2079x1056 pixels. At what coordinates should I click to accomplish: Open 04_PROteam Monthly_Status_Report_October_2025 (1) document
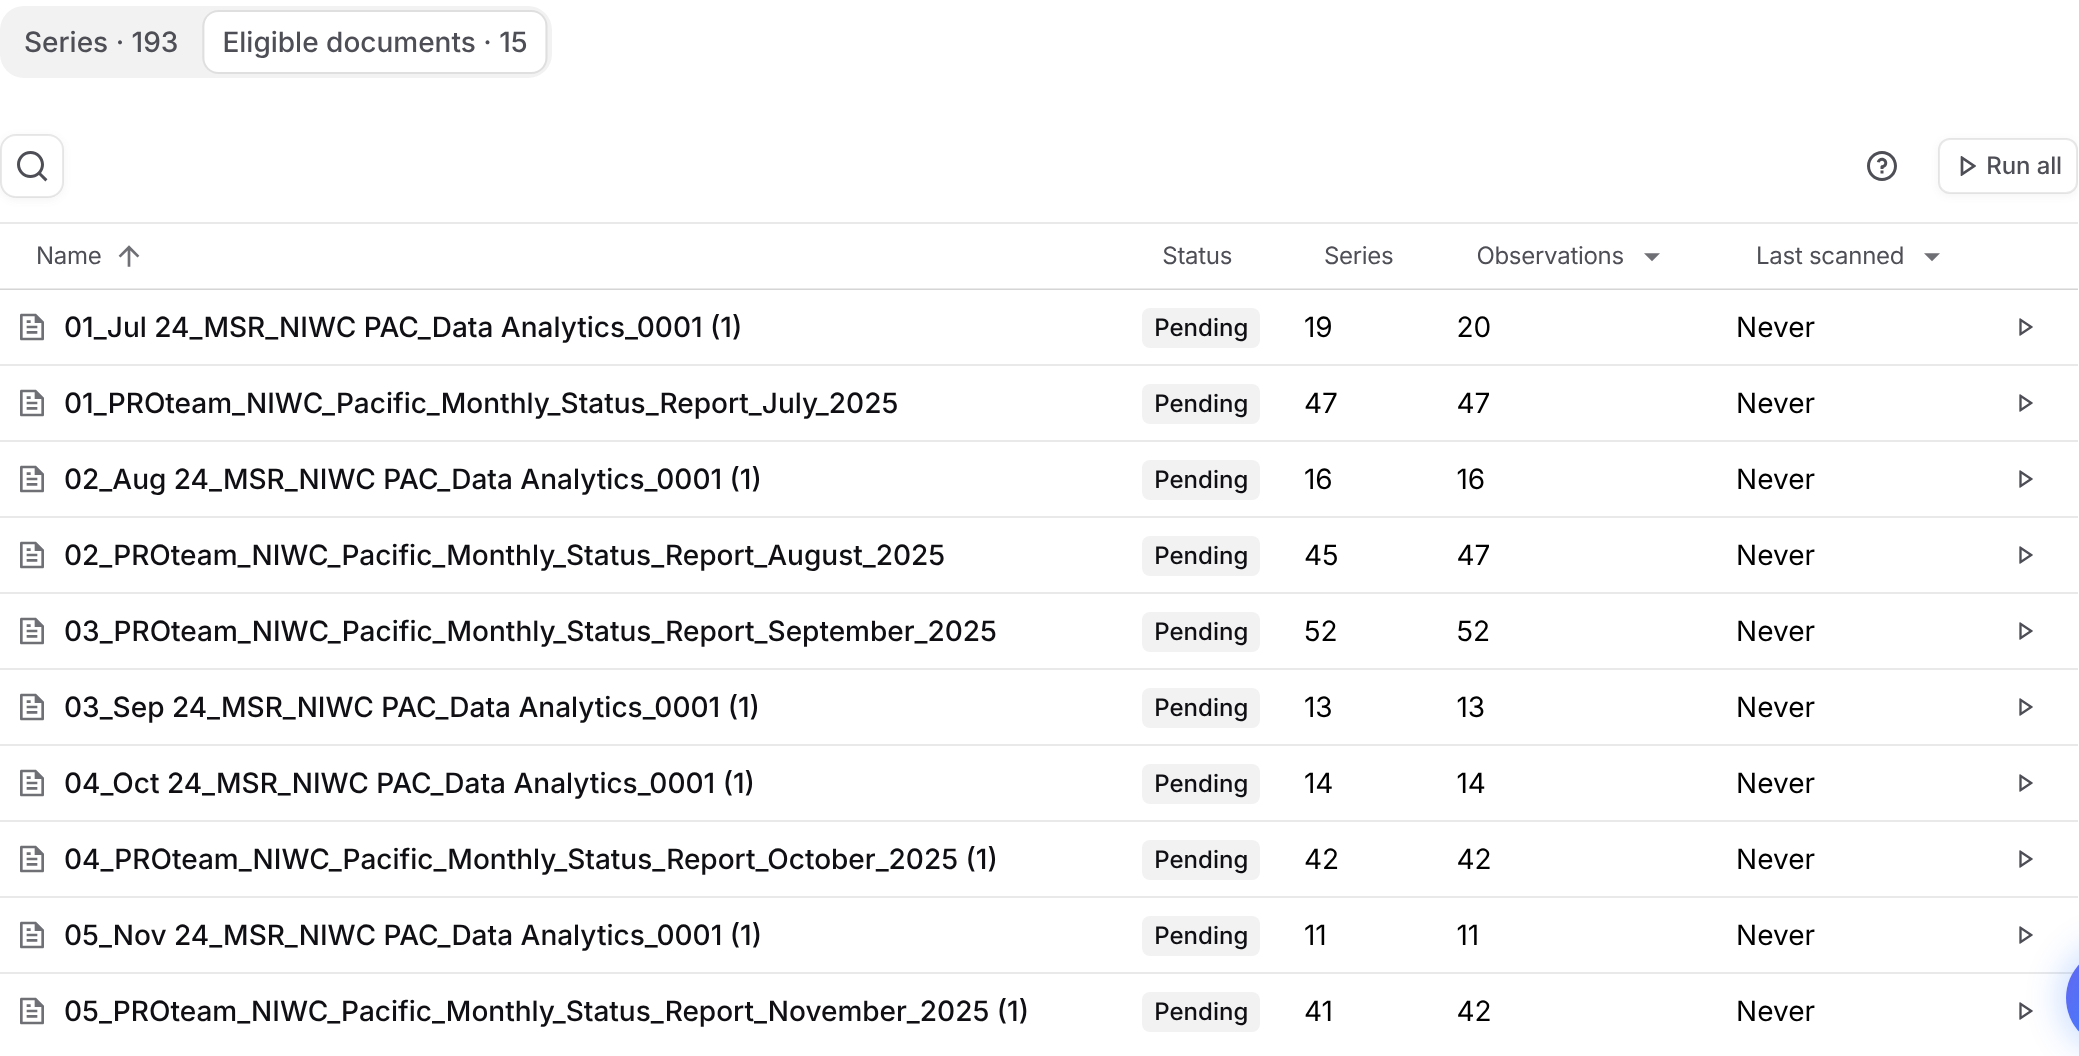point(530,859)
